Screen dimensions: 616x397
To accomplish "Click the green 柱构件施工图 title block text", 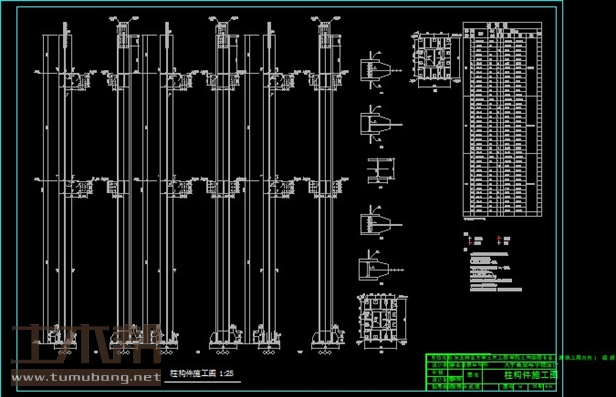I will coord(531,375).
